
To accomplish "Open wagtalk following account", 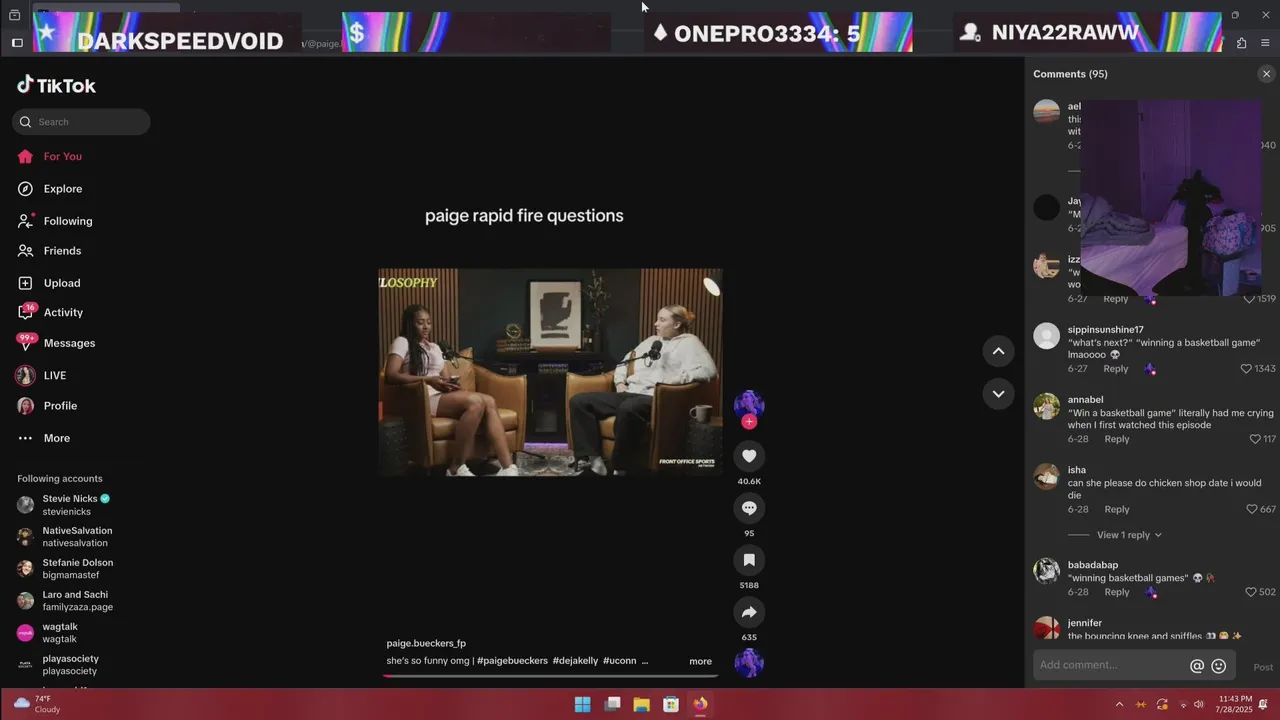I will (60, 633).
